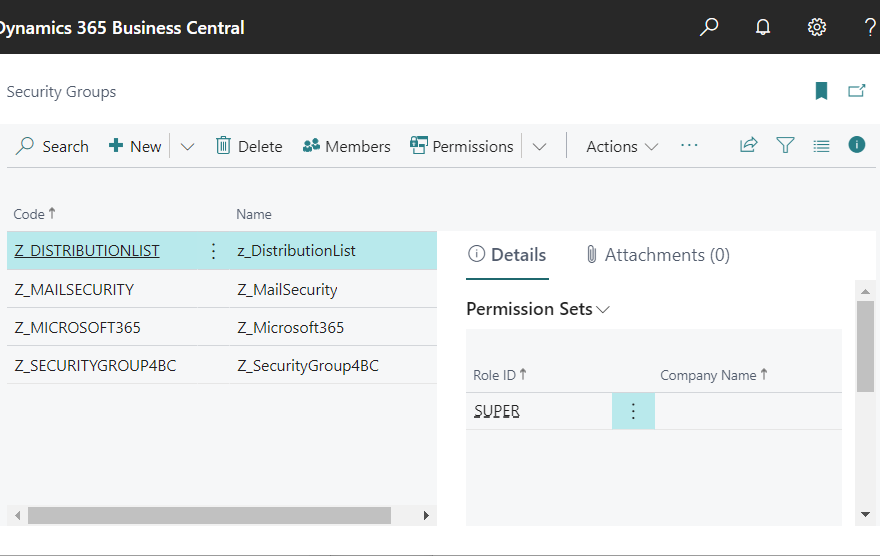Select the z_DistributionList name cell
This screenshot has width=880, height=556.
coord(296,251)
